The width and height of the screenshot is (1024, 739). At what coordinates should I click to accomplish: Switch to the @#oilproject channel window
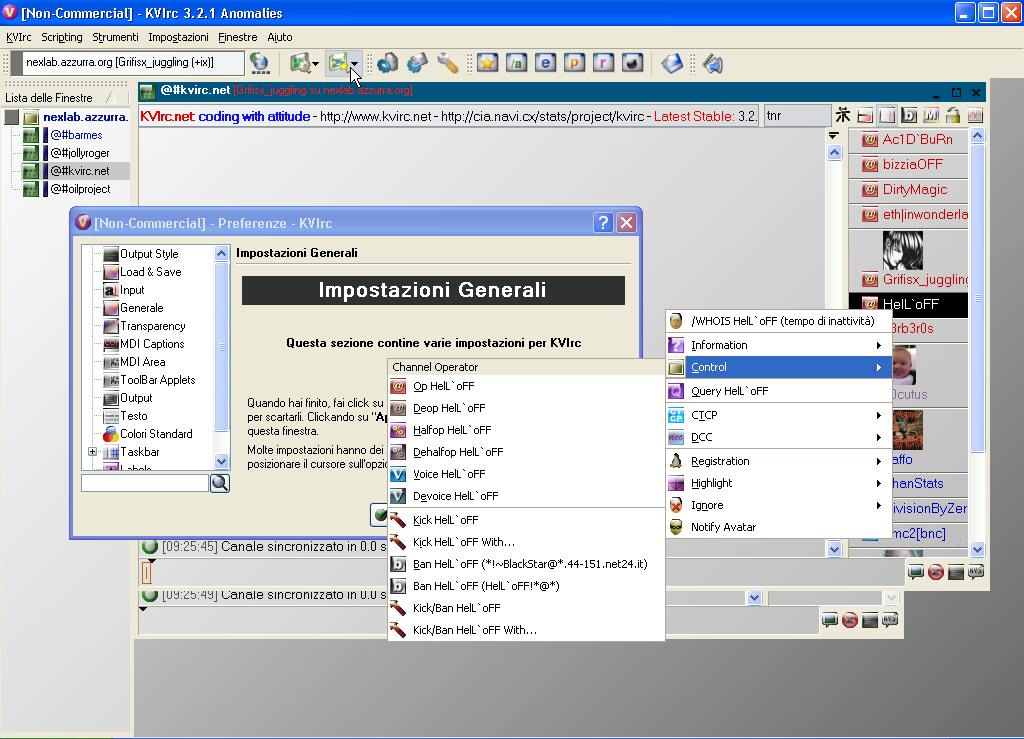click(x=80, y=189)
